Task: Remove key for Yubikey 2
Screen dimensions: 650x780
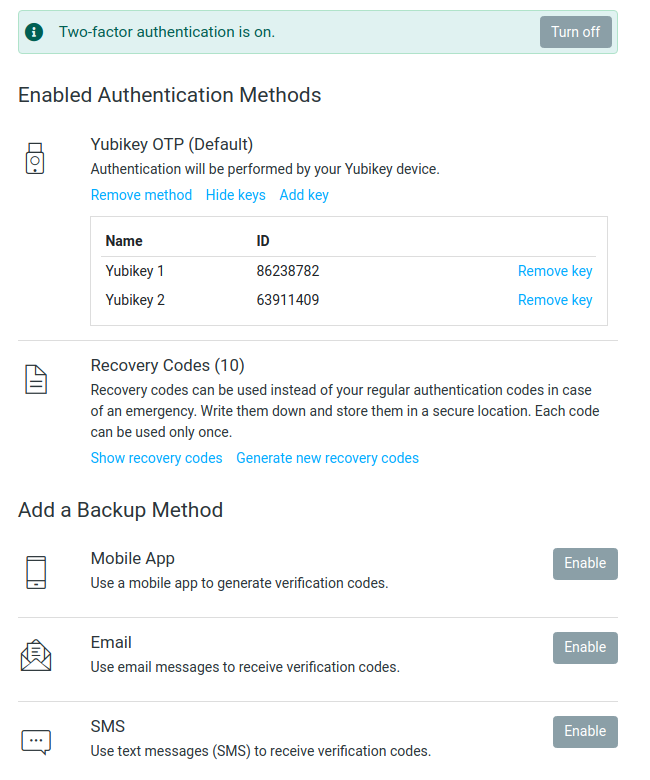Action: [x=555, y=300]
